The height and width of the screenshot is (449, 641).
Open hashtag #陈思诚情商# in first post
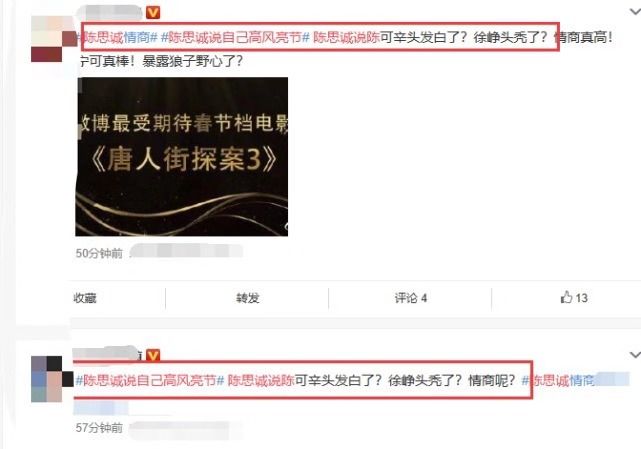117,38
